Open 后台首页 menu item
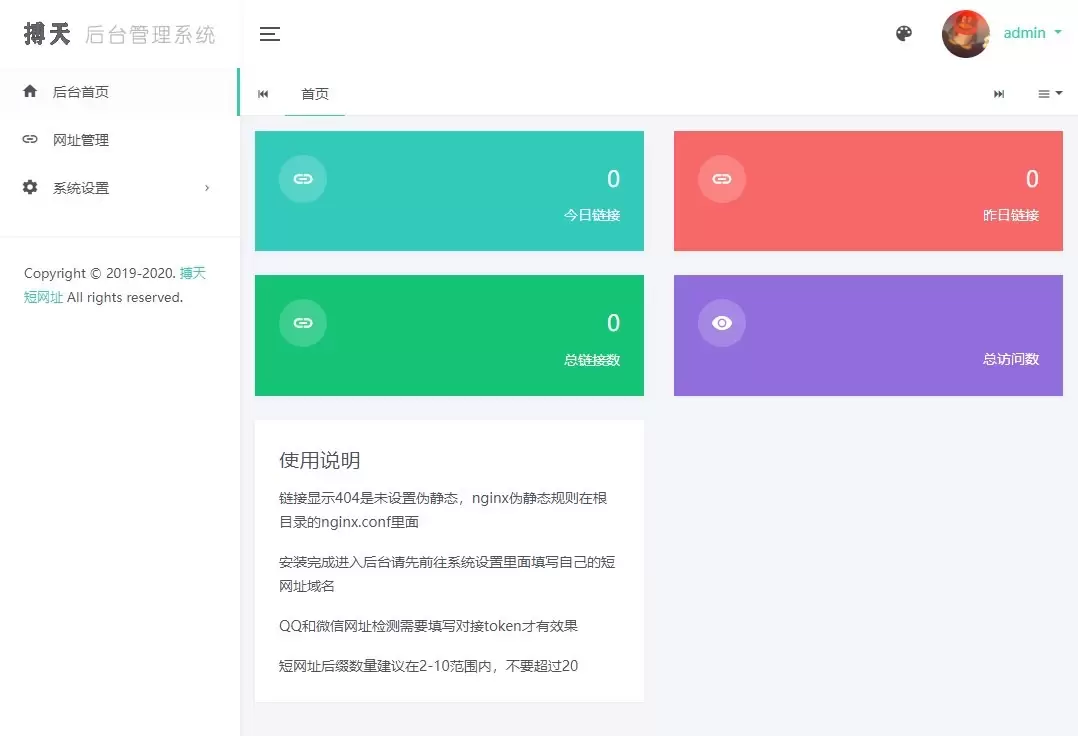Screen dimensions: 1078x736 pyautogui.click(x=118, y=92)
